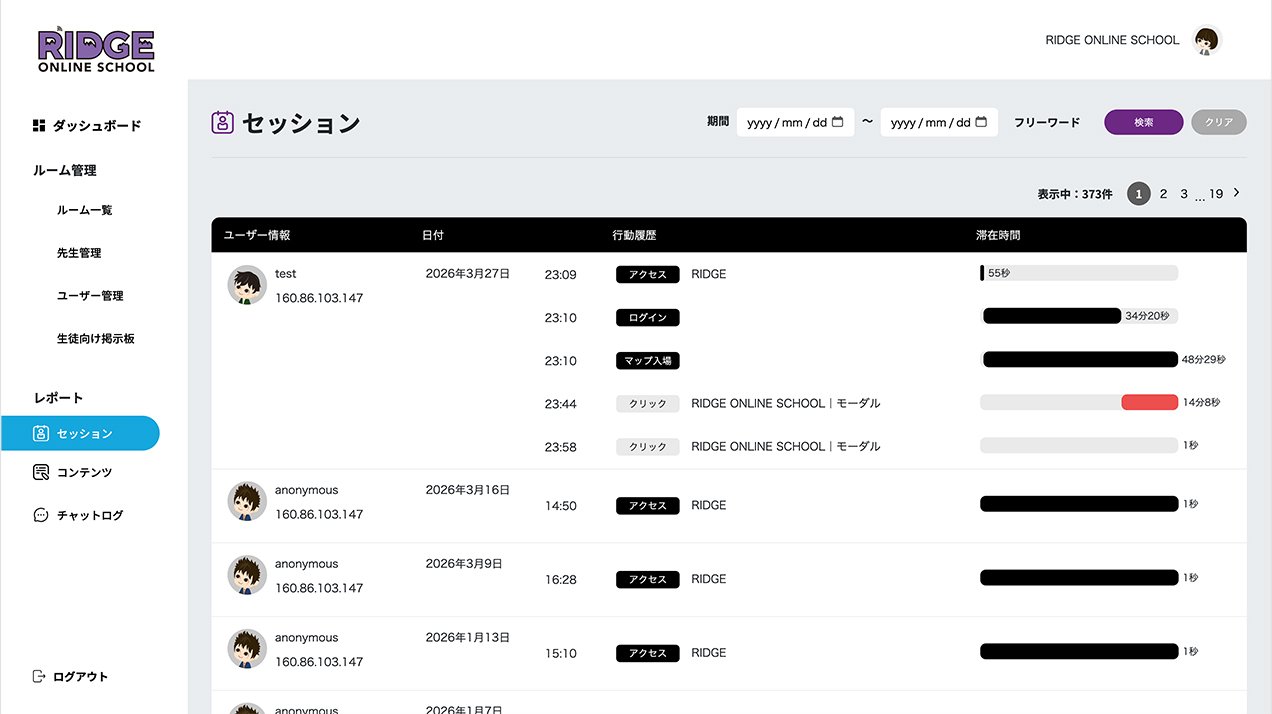Click the Logout door icon

click(x=39, y=677)
